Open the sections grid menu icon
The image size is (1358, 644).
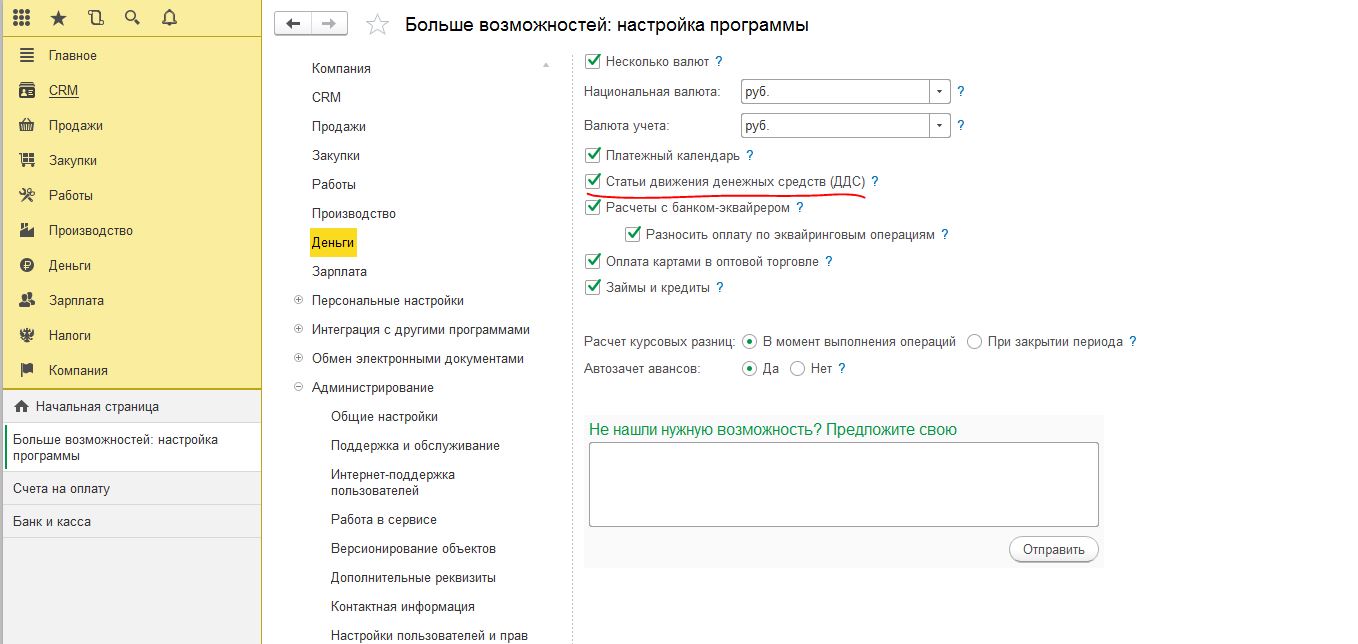[x=21, y=17]
